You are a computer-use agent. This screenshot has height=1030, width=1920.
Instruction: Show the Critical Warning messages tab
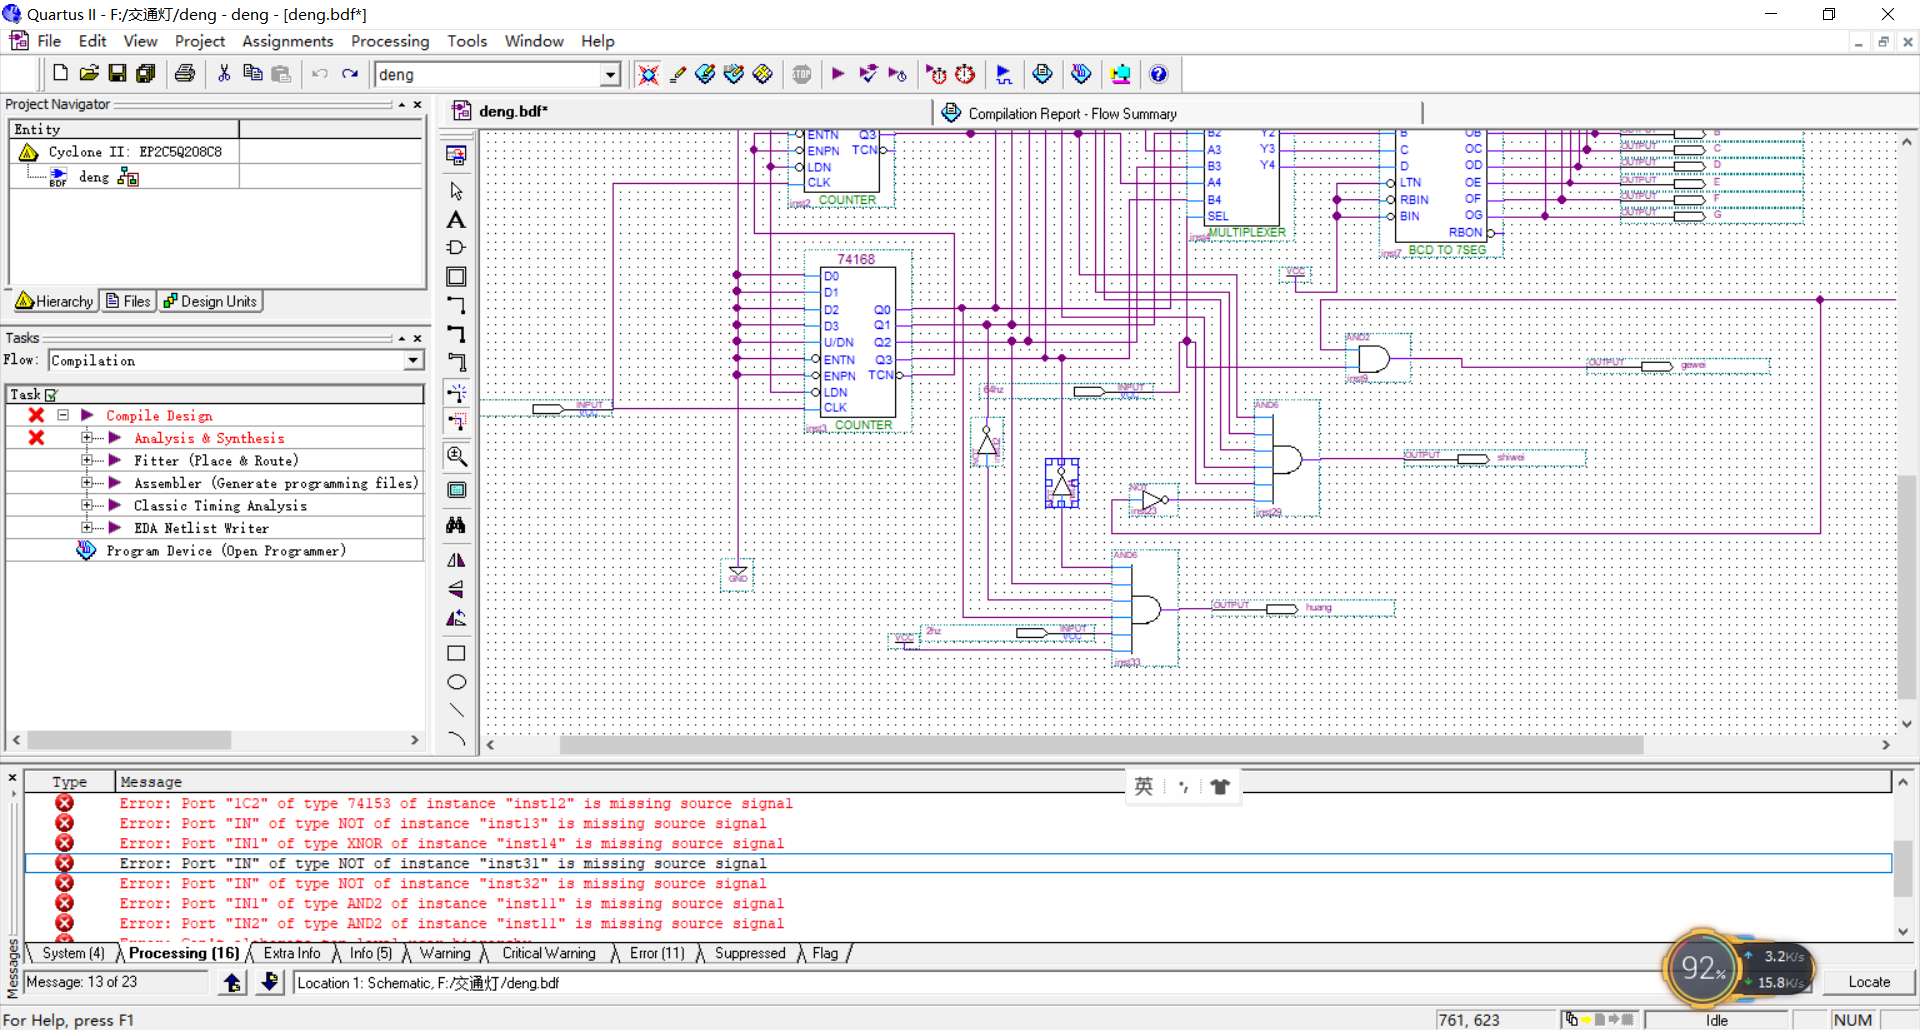(x=548, y=953)
